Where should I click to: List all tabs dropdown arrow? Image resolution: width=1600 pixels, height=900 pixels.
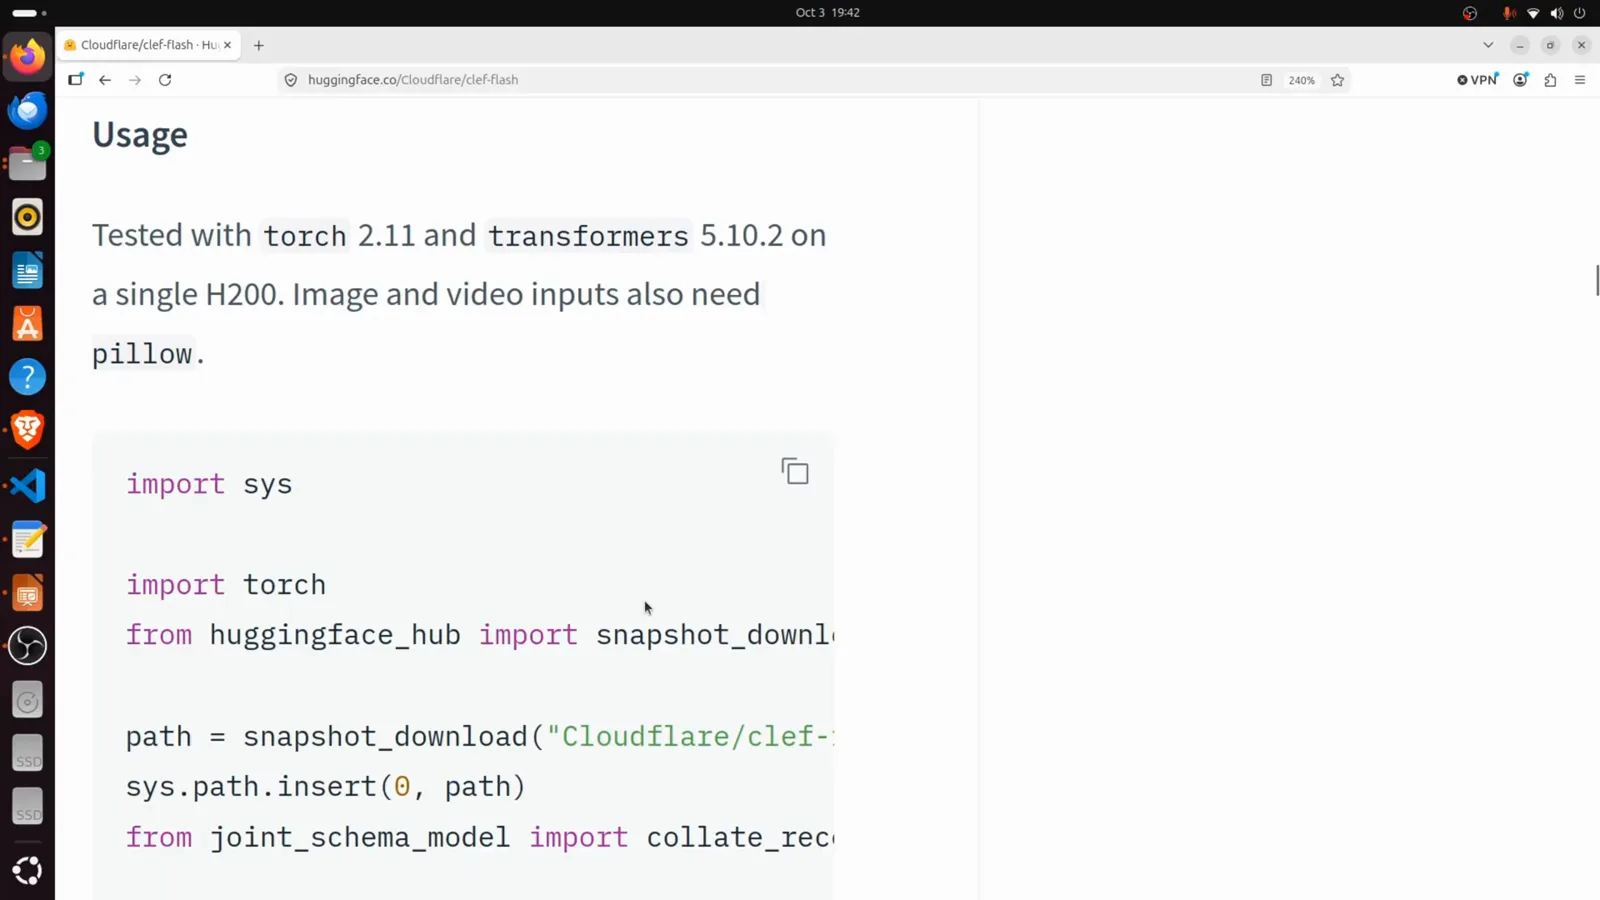pos(1488,45)
